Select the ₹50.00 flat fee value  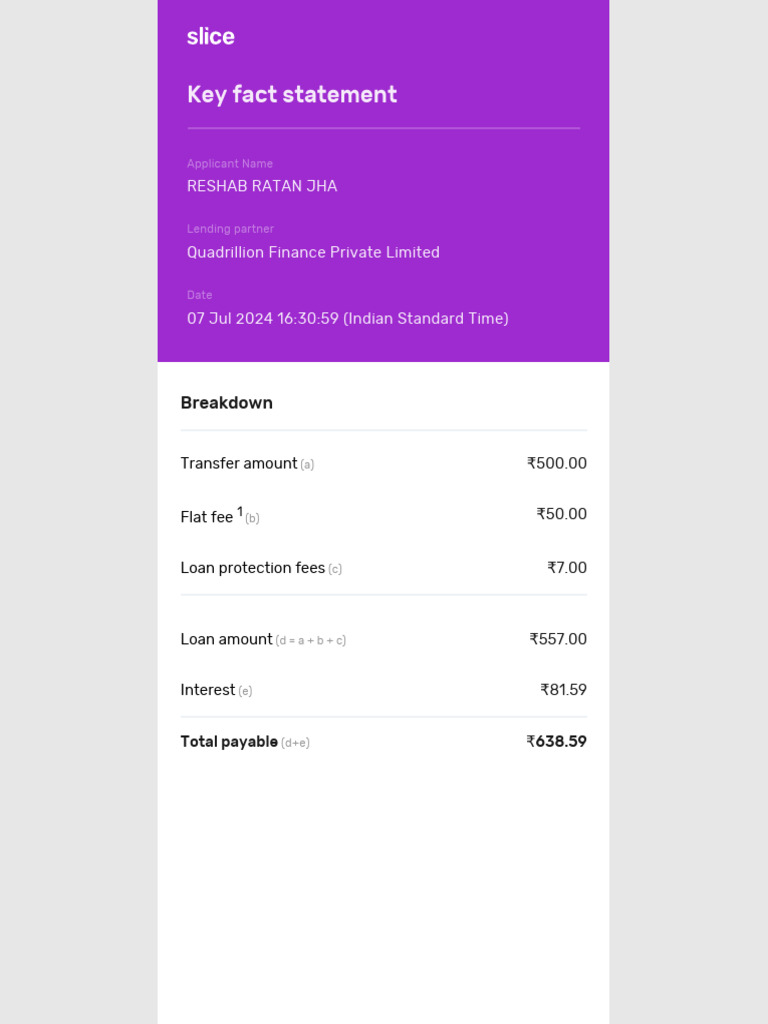(x=561, y=514)
